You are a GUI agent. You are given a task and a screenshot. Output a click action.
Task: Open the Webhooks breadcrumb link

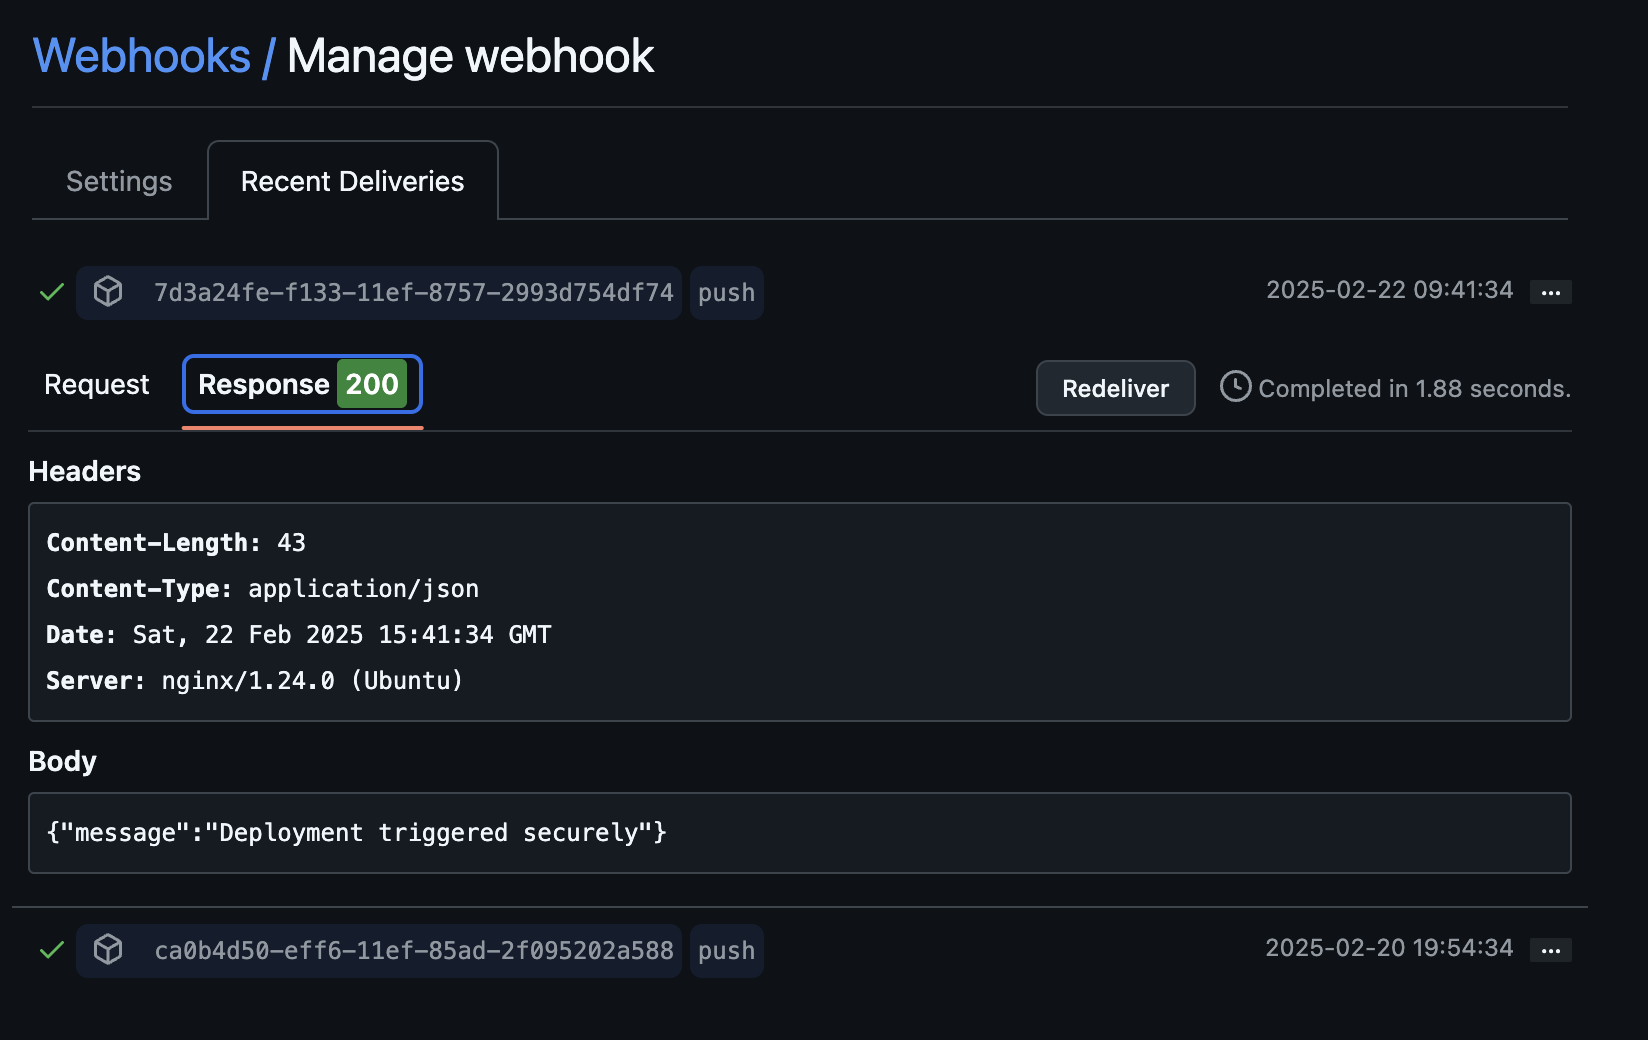[x=142, y=55]
